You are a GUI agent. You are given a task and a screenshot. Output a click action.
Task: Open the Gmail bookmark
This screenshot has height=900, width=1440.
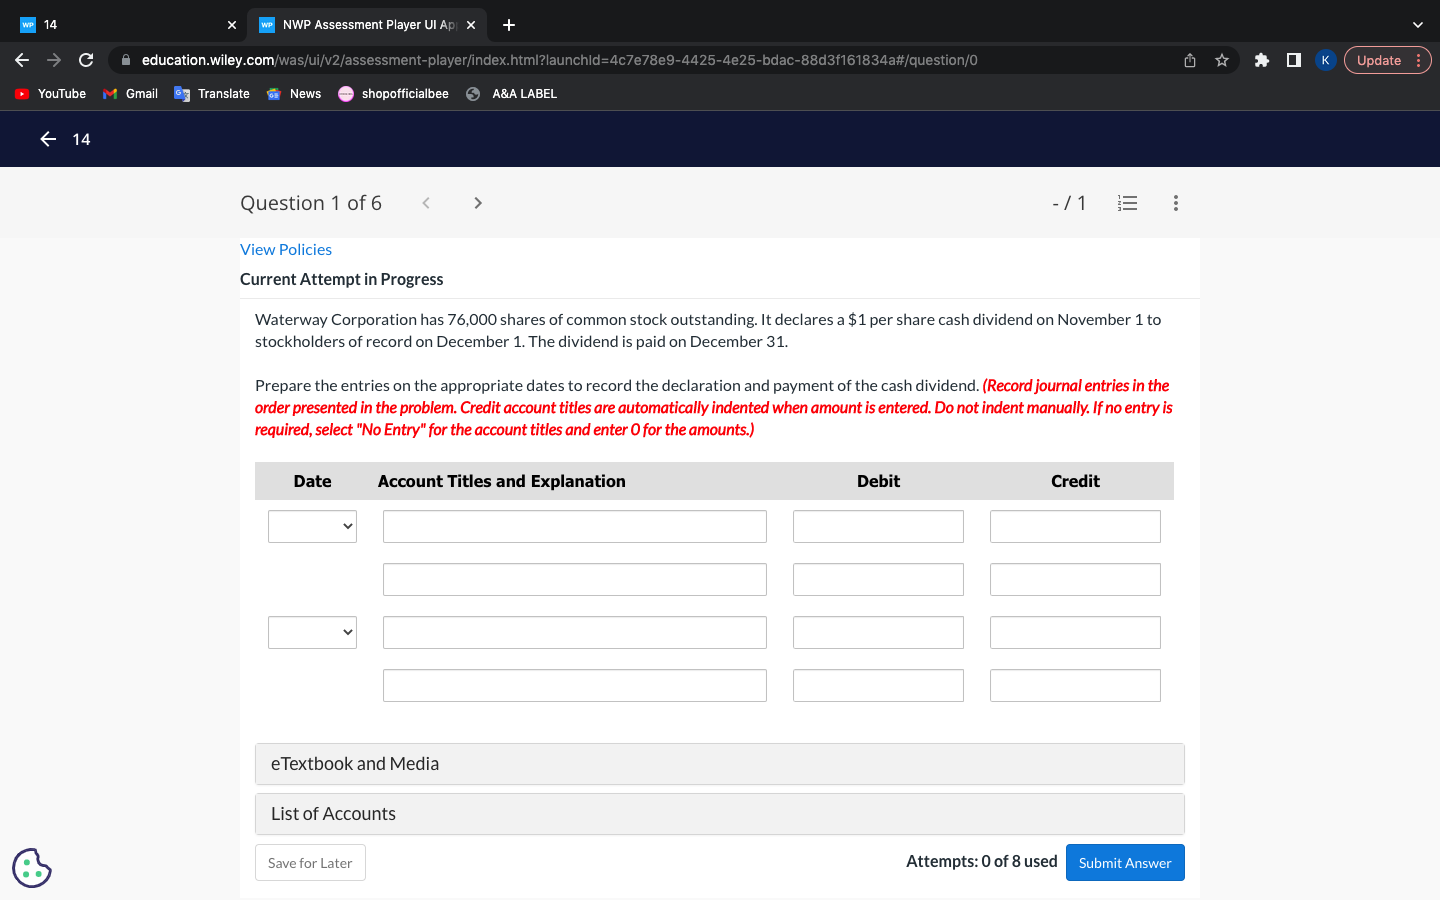click(130, 93)
